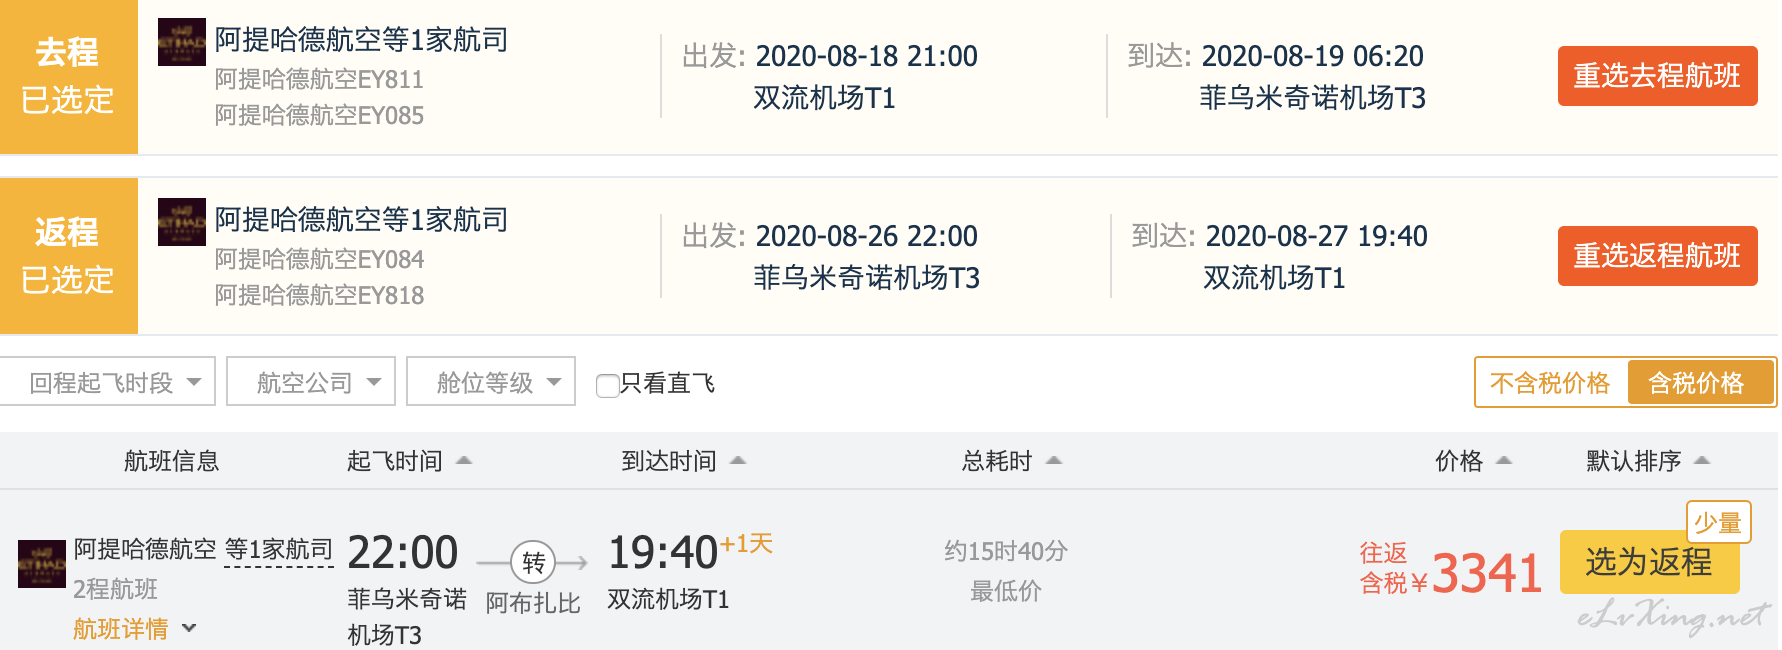Click the 航班信息 column header
The height and width of the screenshot is (650, 1782).
point(171,461)
